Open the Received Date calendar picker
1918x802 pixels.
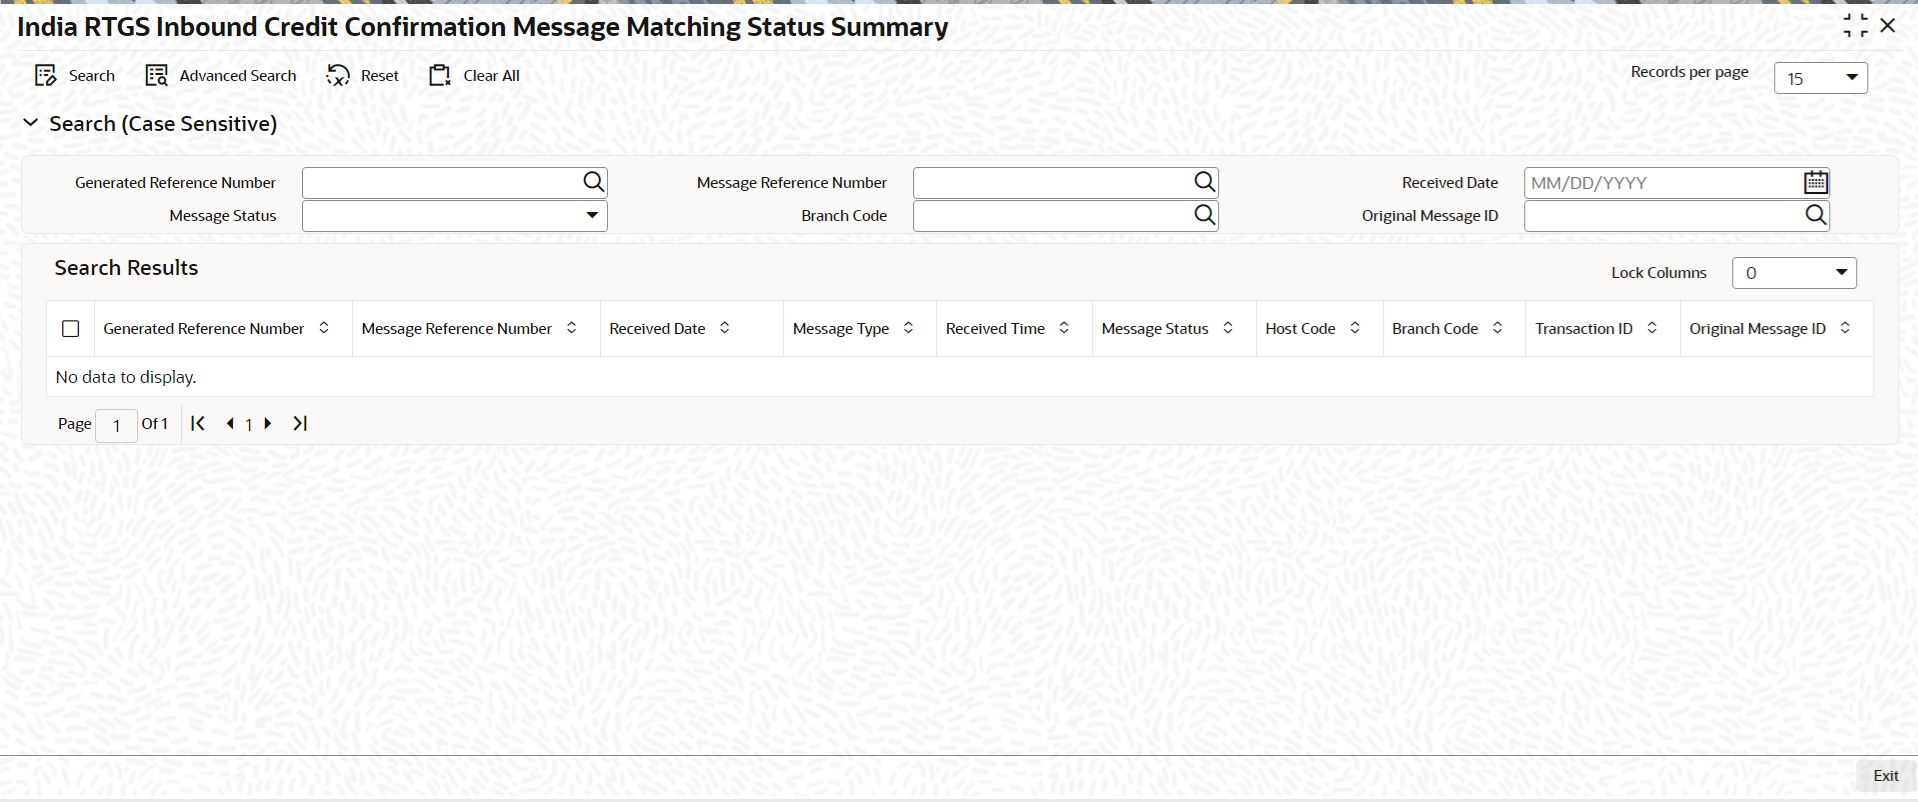click(x=1815, y=182)
